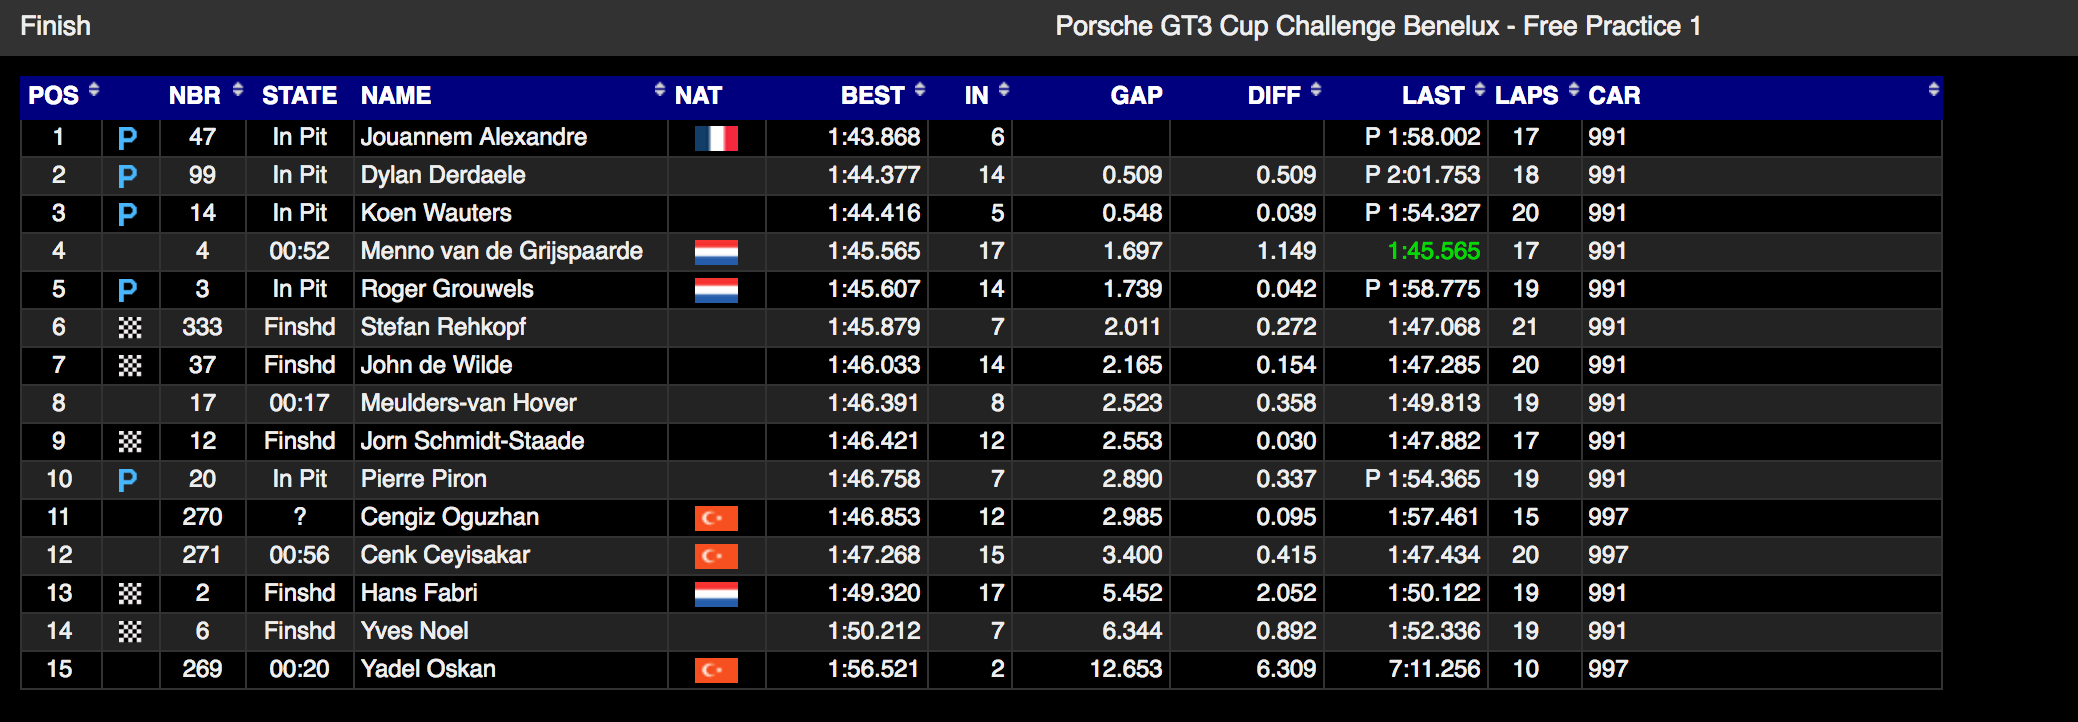Click the NBR column sort arrows
Image resolution: width=2078 pixels, height=722 pixels.
click(x=238, y=90)
